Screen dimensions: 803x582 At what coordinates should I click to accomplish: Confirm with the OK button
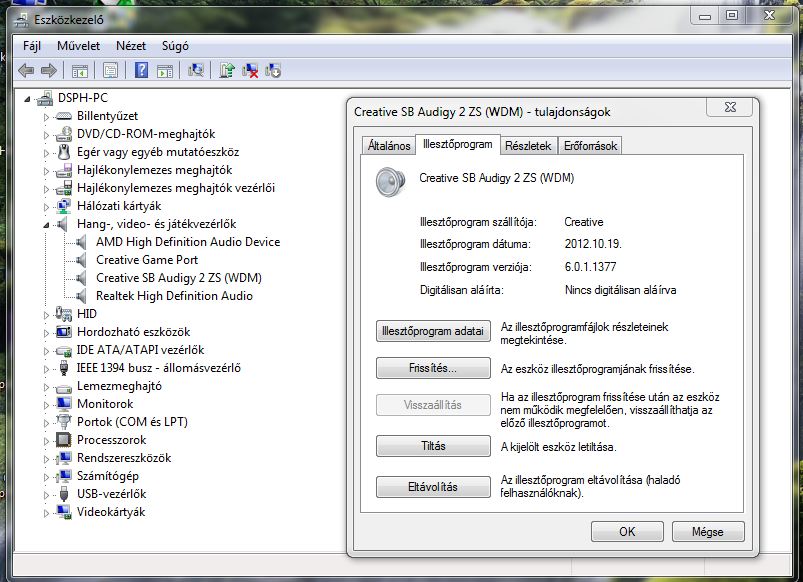627,531
